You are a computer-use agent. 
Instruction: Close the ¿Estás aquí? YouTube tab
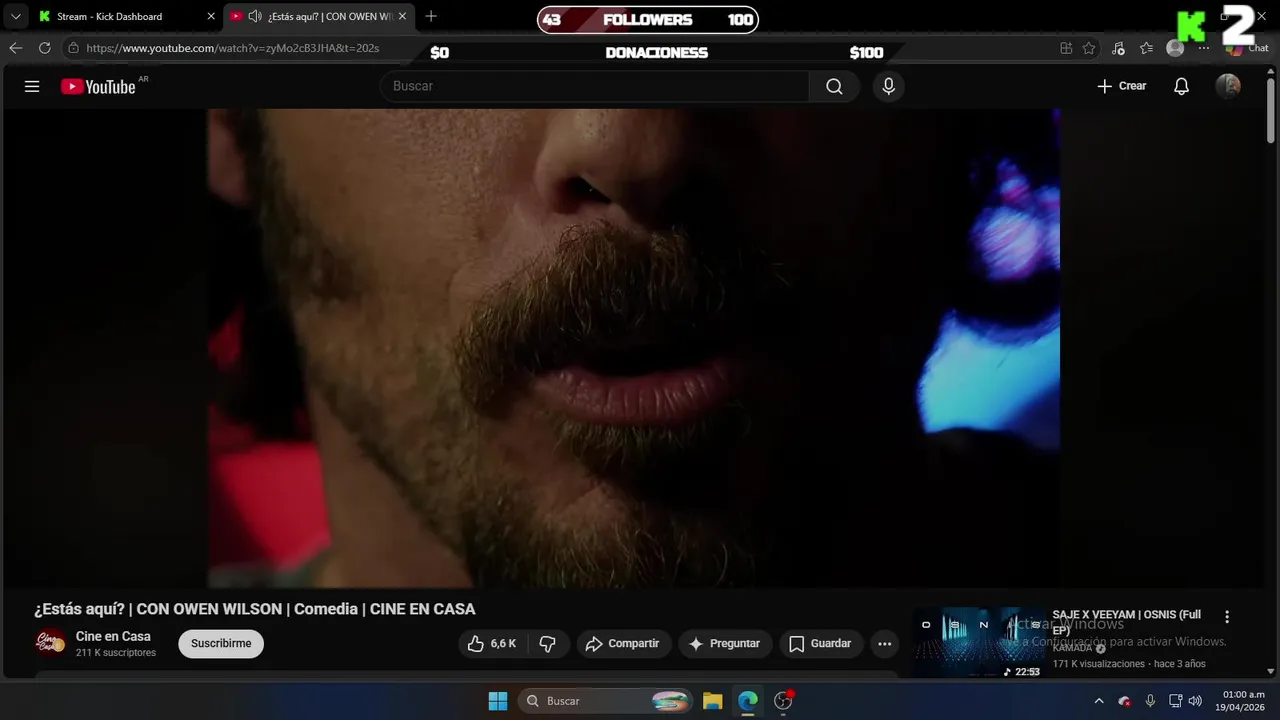pyautogui.click(x=401, y=16)
